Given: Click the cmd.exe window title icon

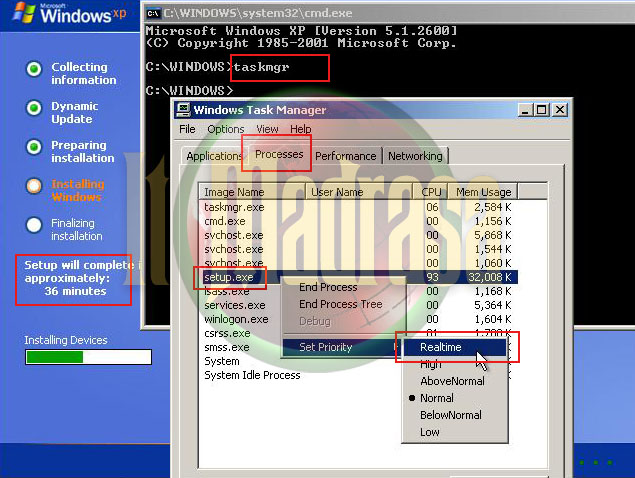Looking at the screenshot, I should pos(153,13).
